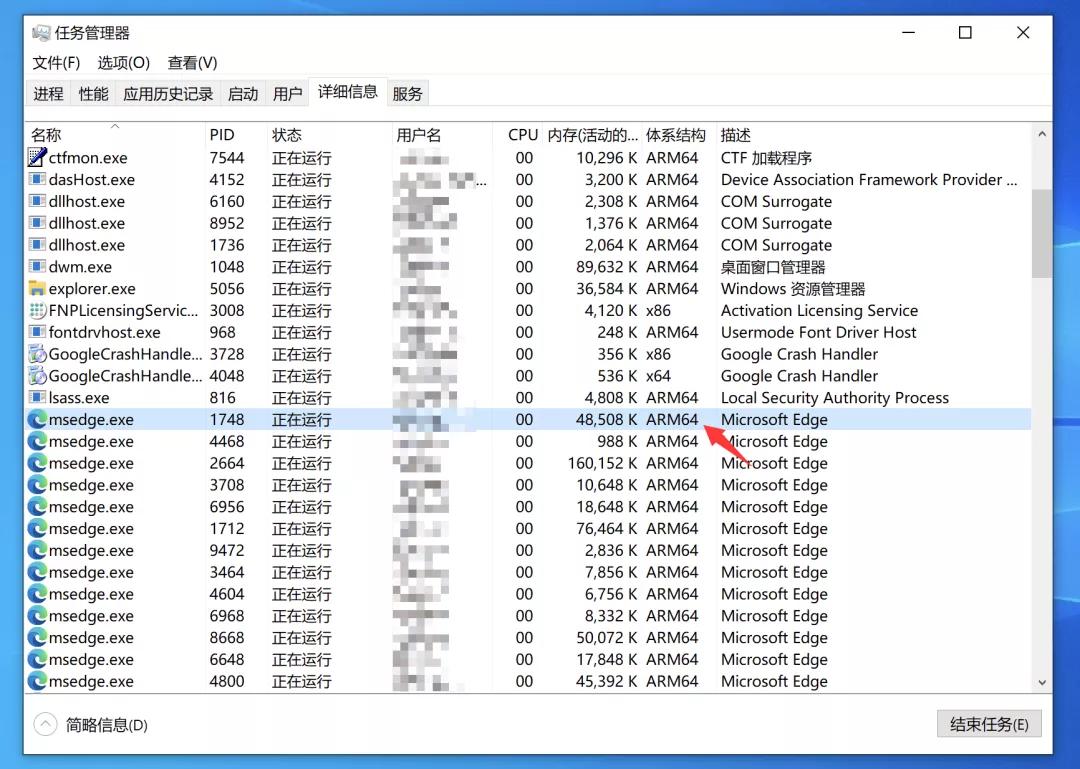Open the 文件(F) menu
The image size is (1080, 769).
click(x=55, y=62)
